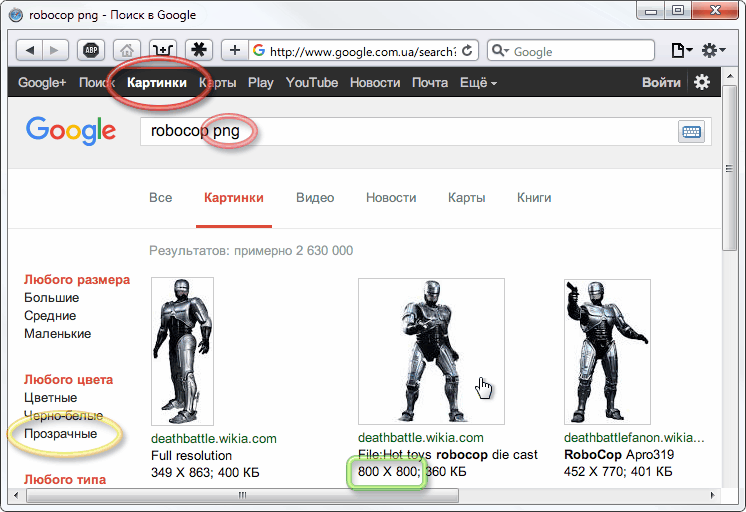
Task: Select the red Картинки results tab
Action: 234,197
